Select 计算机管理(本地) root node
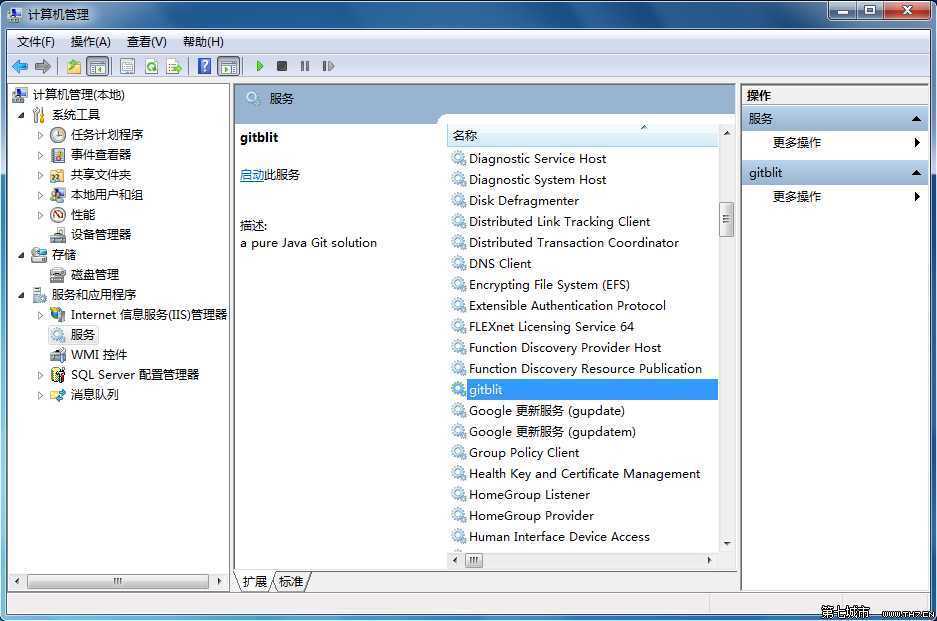Viewport: 937px width, 621px height. coord(78,95)
